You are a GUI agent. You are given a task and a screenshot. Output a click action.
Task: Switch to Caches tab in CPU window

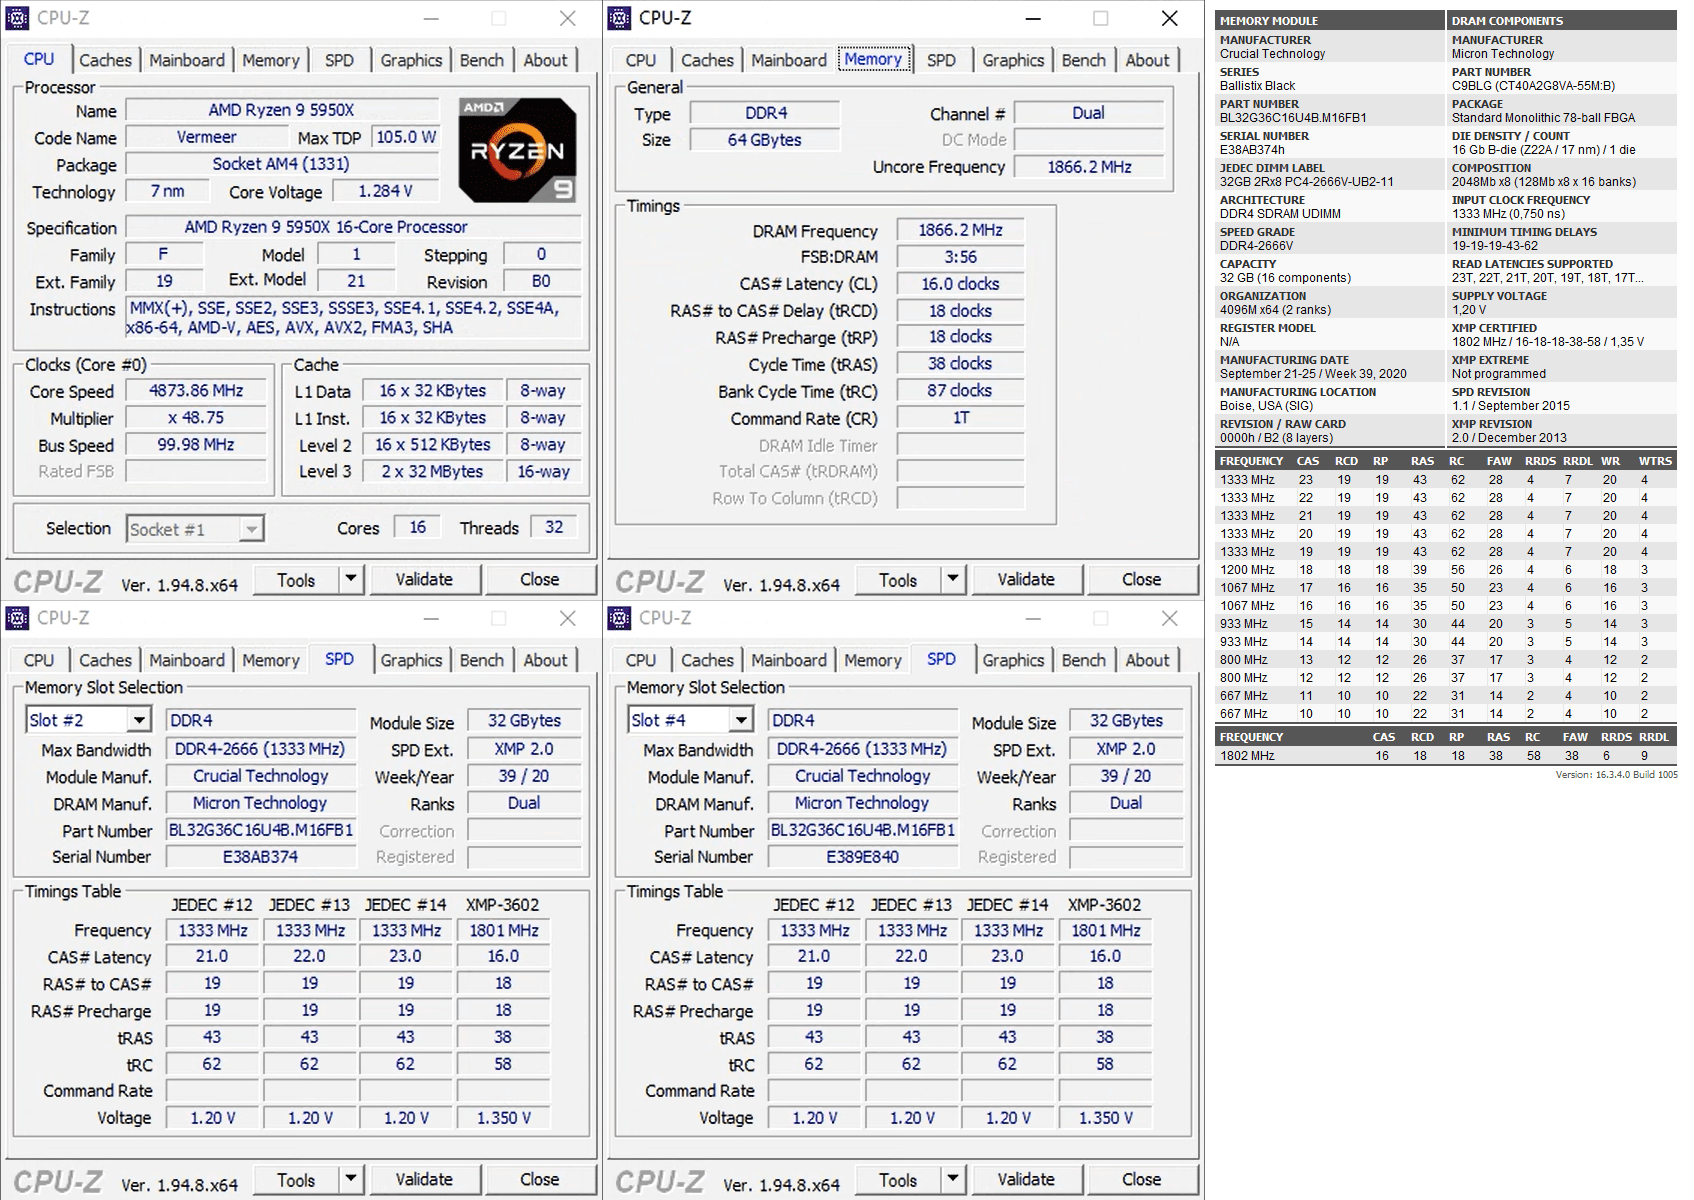point(105,60)
